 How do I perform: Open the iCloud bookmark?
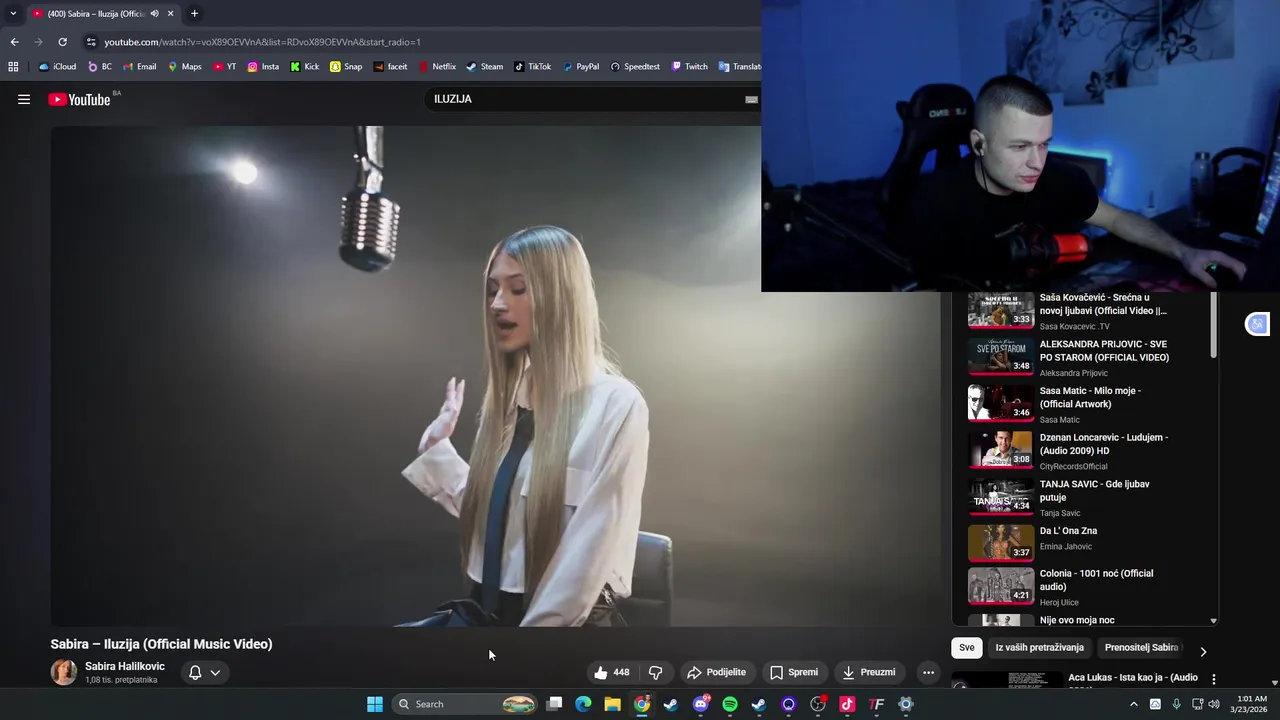[57, 67]
